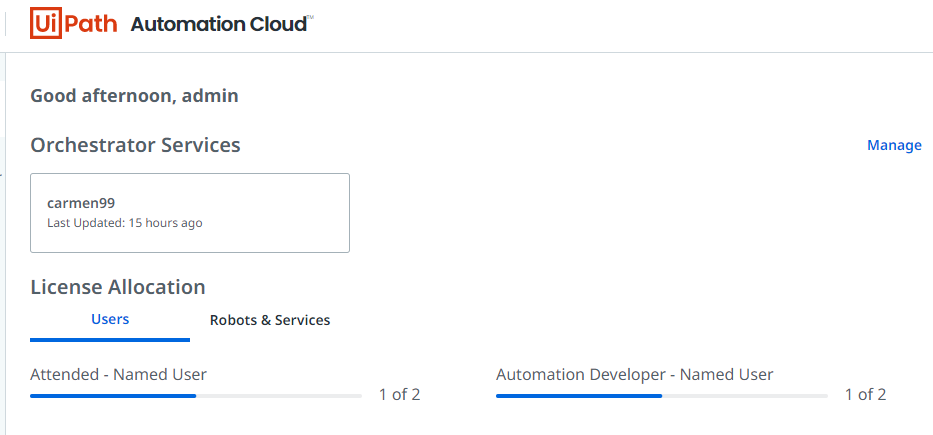
Task: Click blue filled part of Attended bar
Action: click(113, 396)
